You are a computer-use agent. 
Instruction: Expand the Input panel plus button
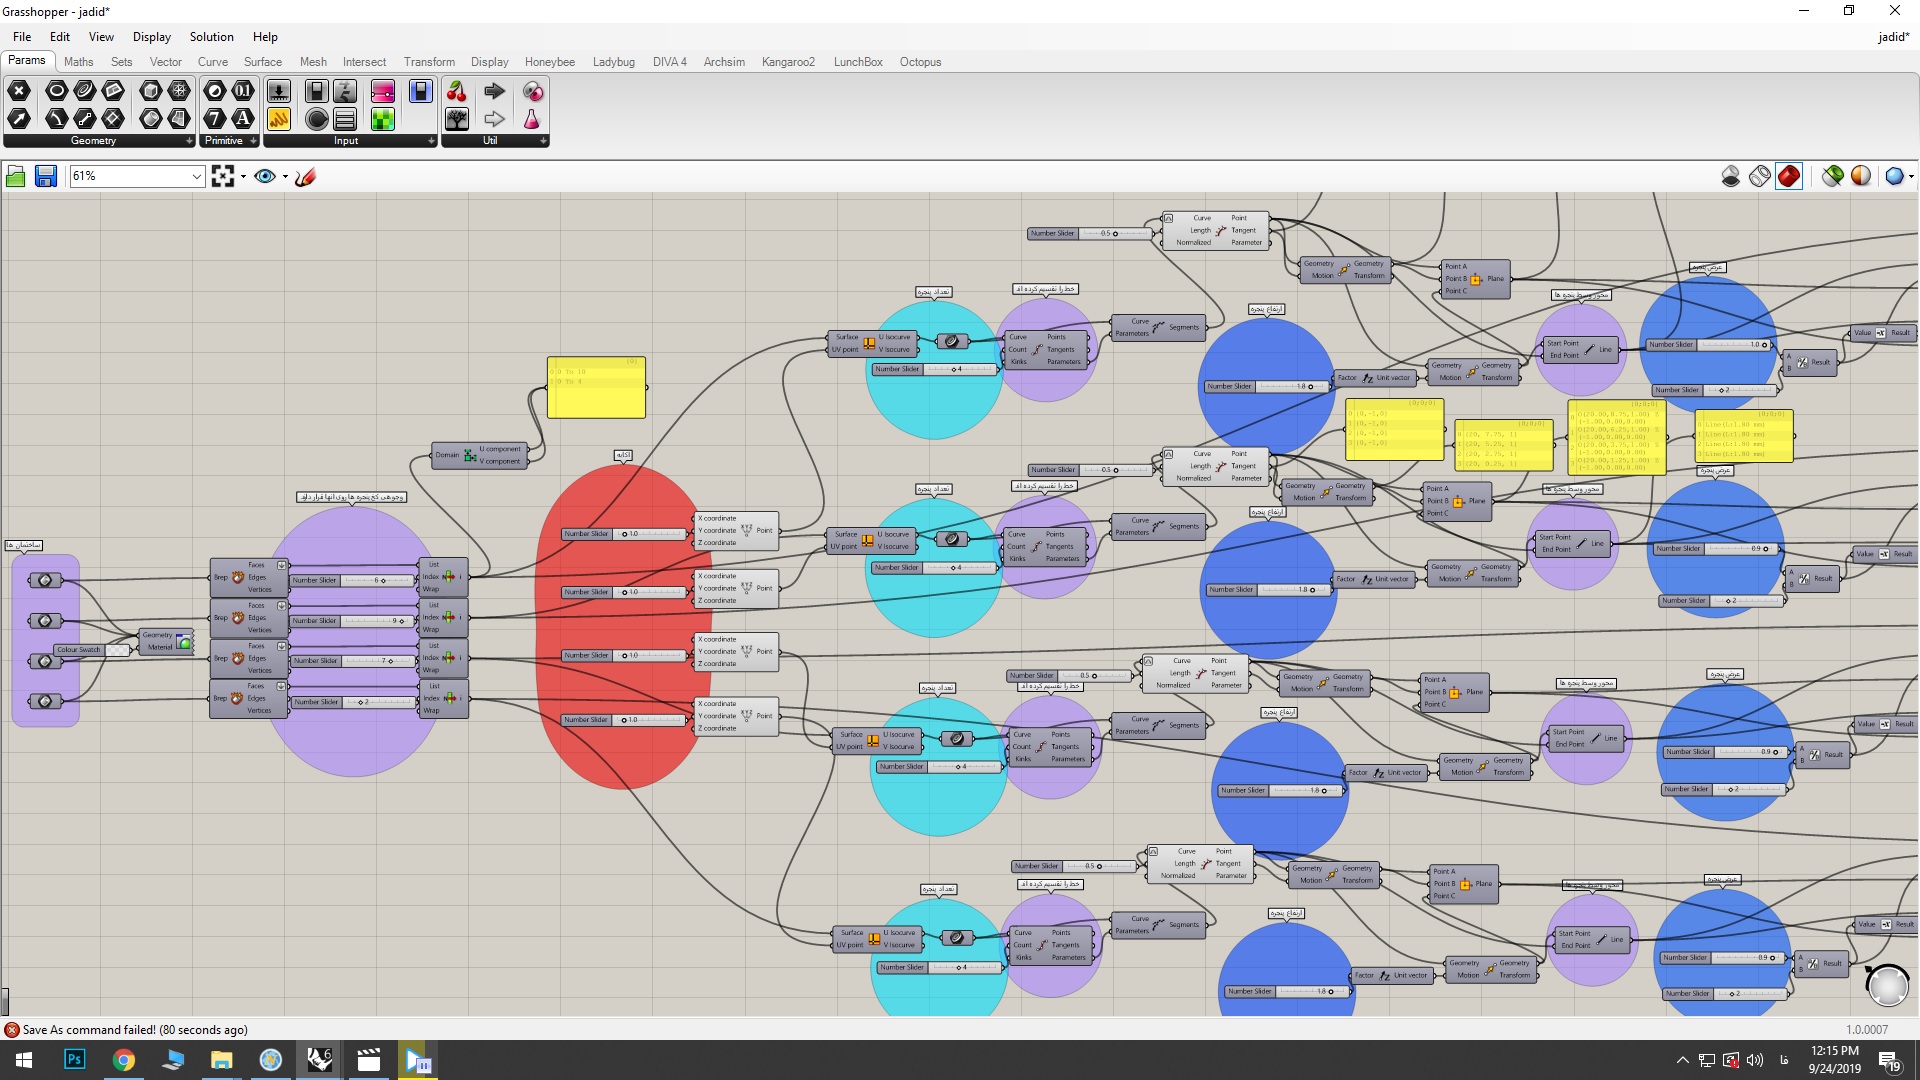(x=431, y=141)
